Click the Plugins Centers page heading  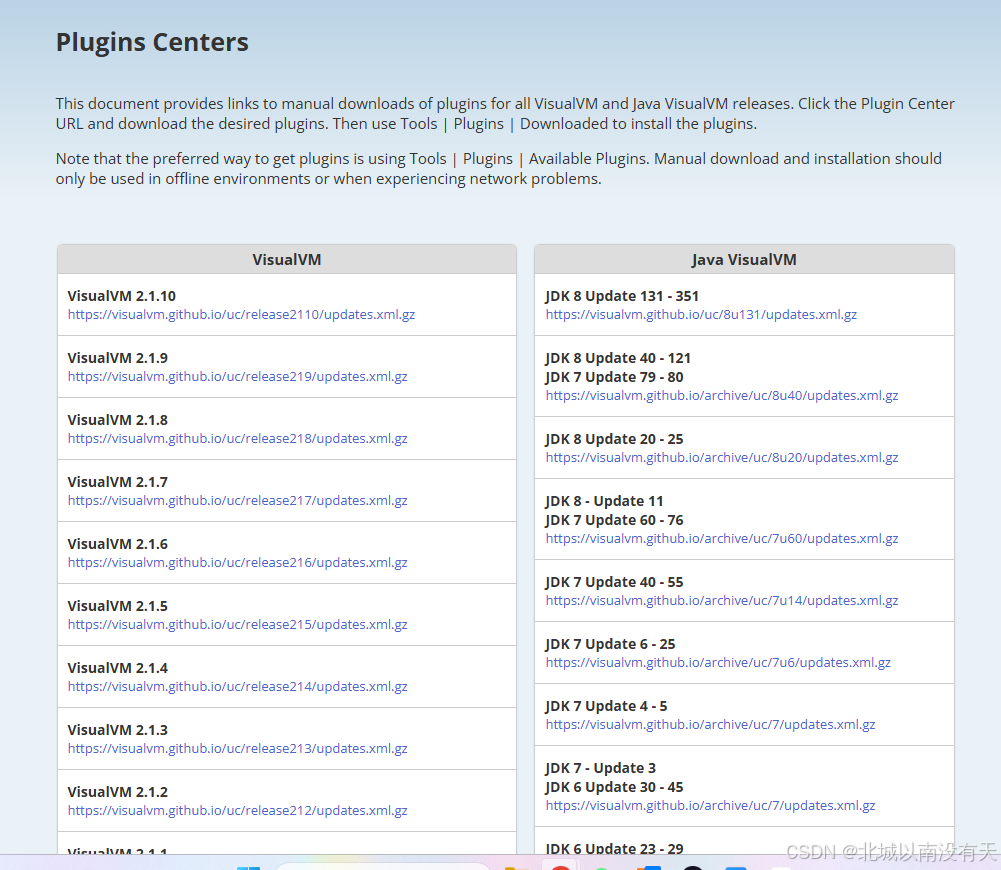[152, 43]
